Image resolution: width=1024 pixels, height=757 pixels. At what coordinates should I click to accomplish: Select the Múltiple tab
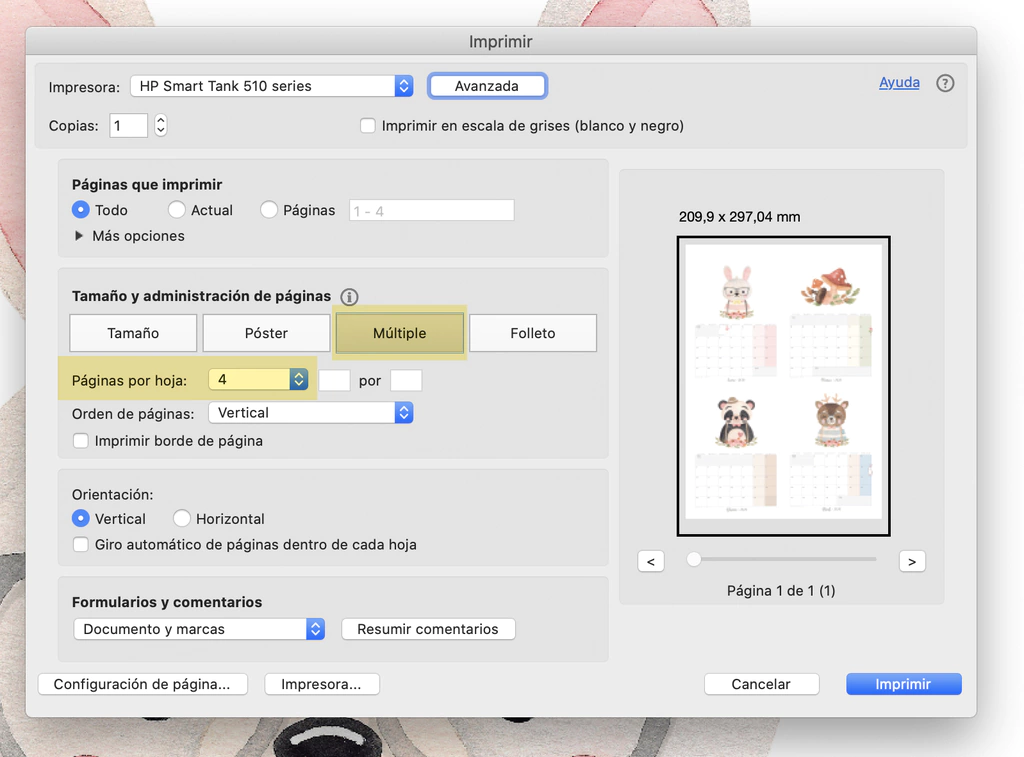[400, 333]
